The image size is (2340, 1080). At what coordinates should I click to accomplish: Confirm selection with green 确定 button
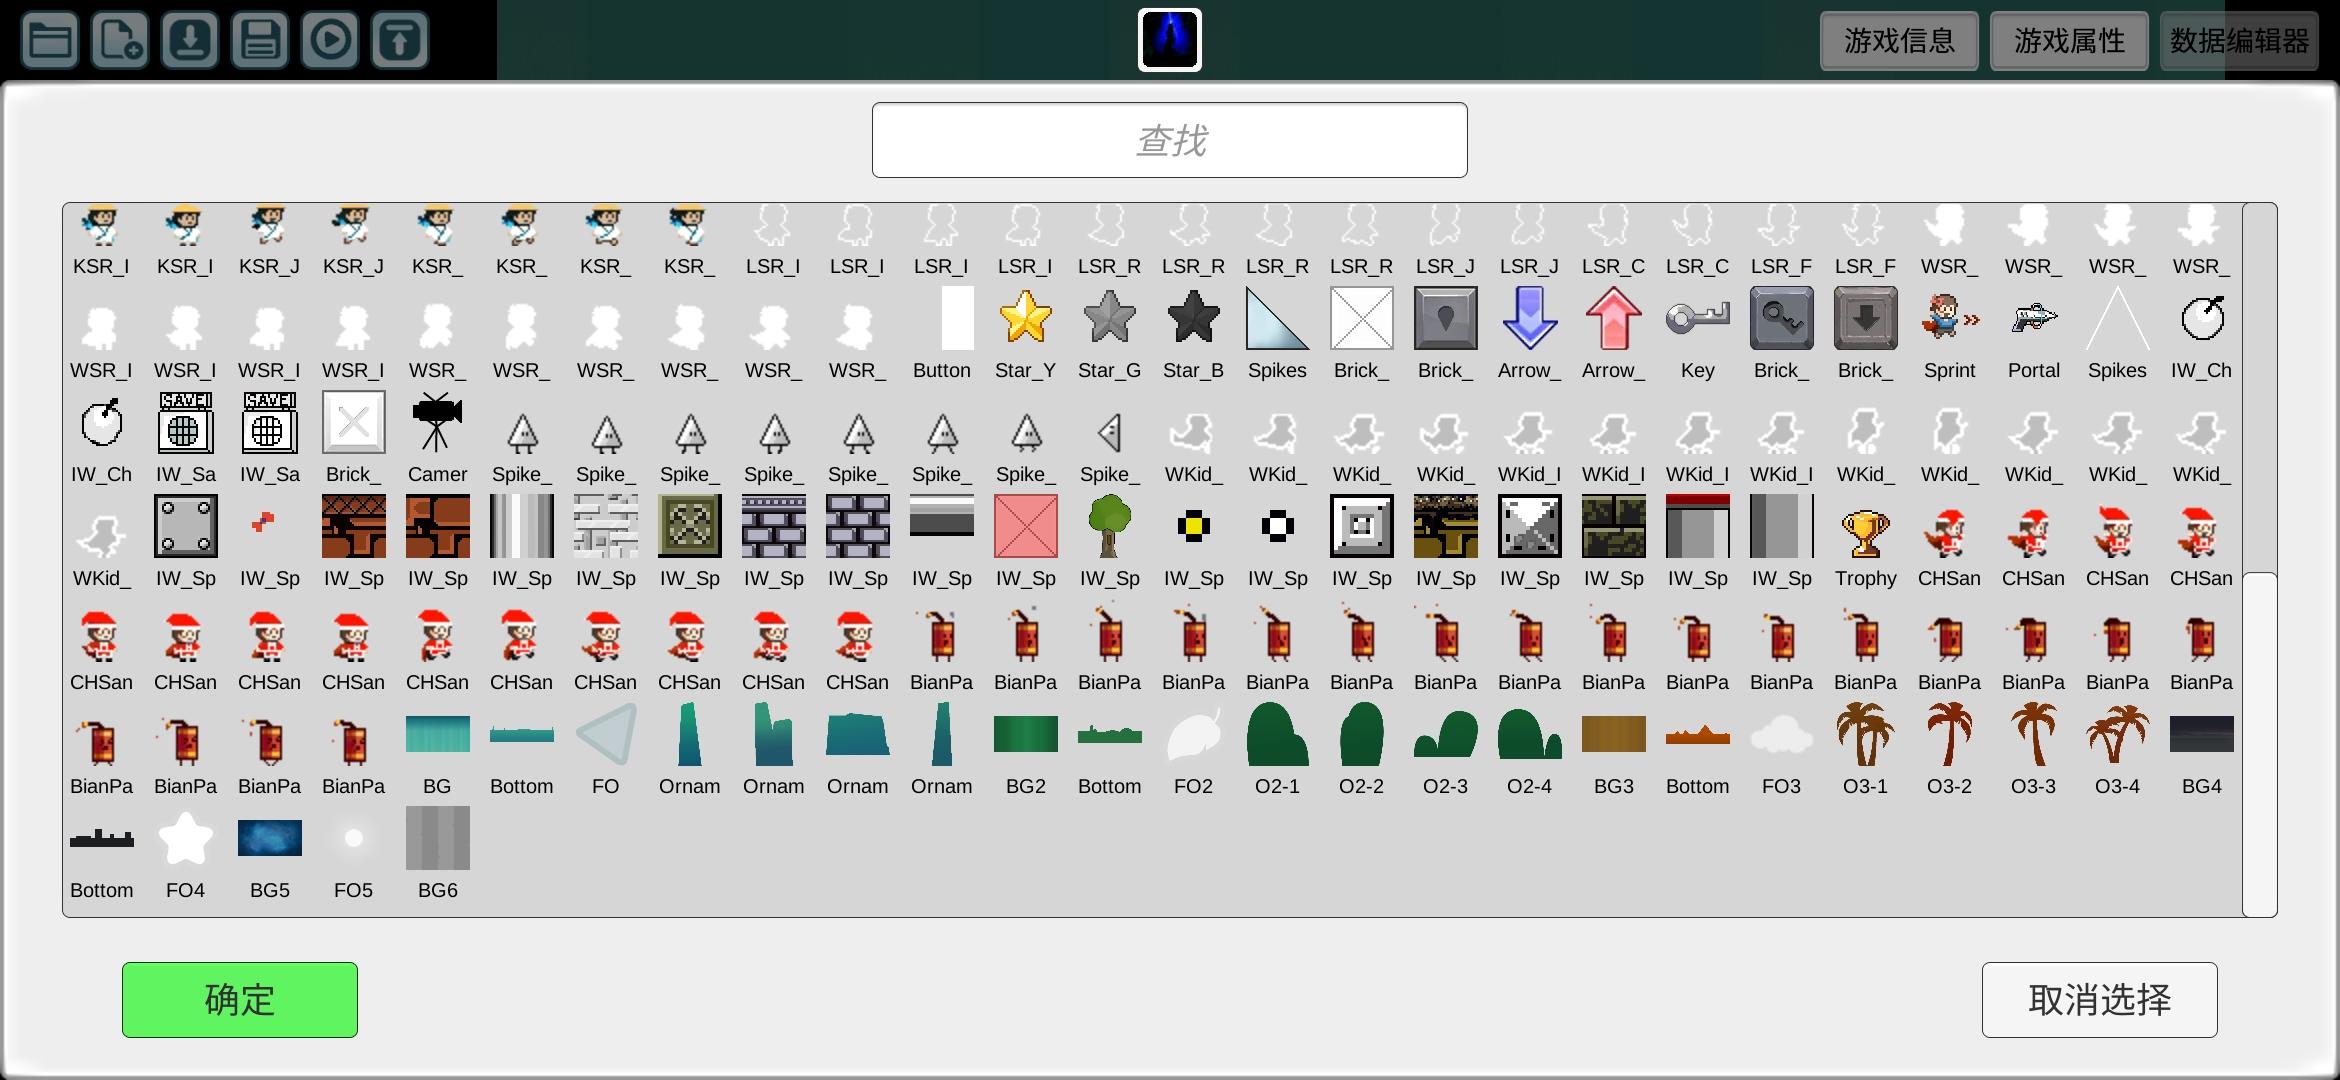click(240, 1000)
